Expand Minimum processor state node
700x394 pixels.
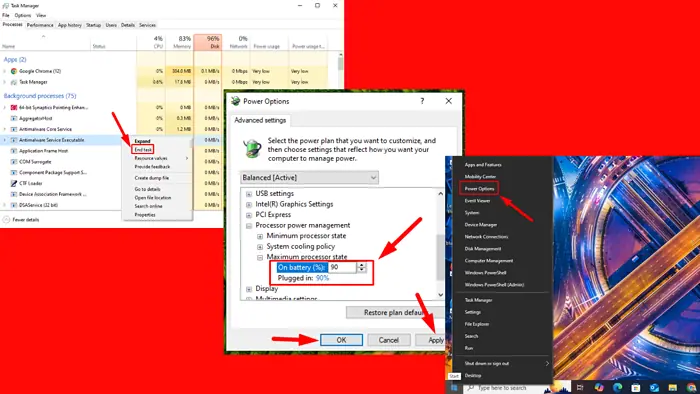pyautogui.click(x=260, y=236)
